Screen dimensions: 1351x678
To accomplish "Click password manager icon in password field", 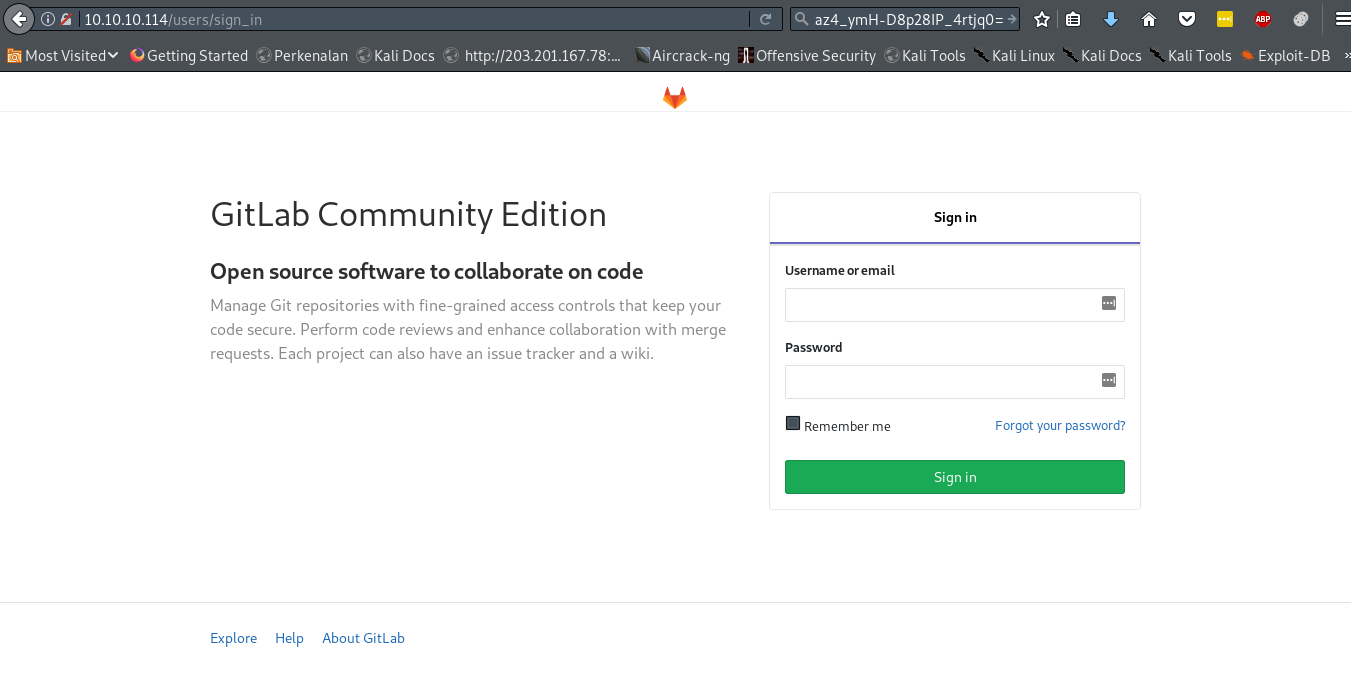I will pos(1109,380).
